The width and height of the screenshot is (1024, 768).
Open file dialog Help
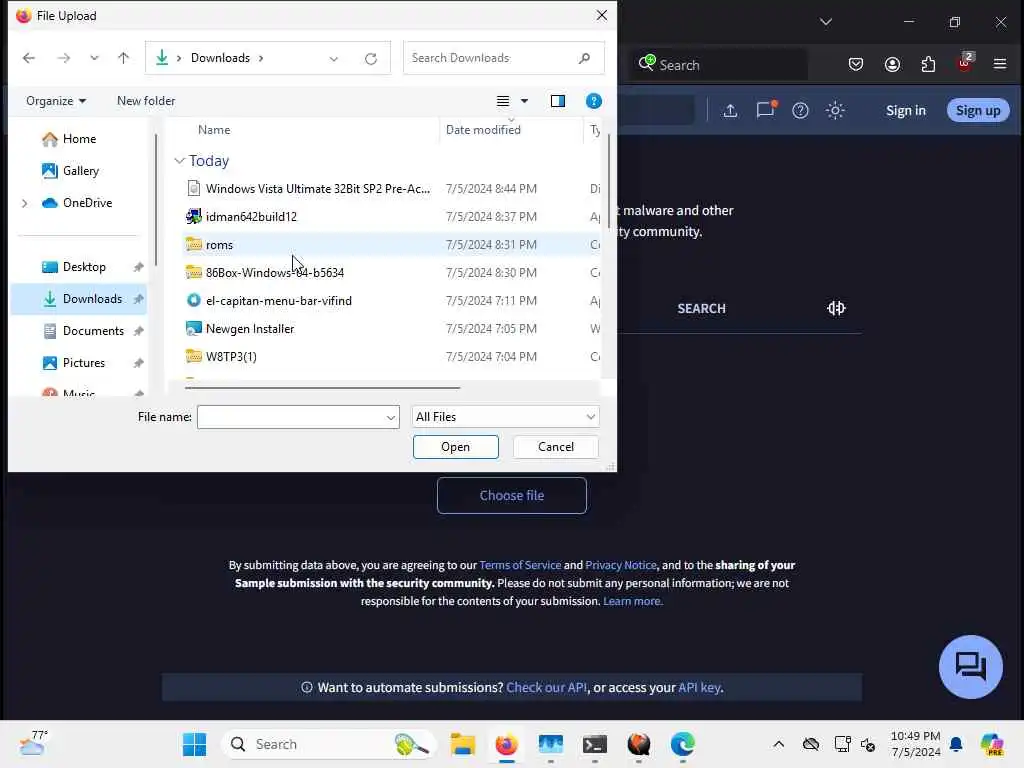tap(594, 101)
